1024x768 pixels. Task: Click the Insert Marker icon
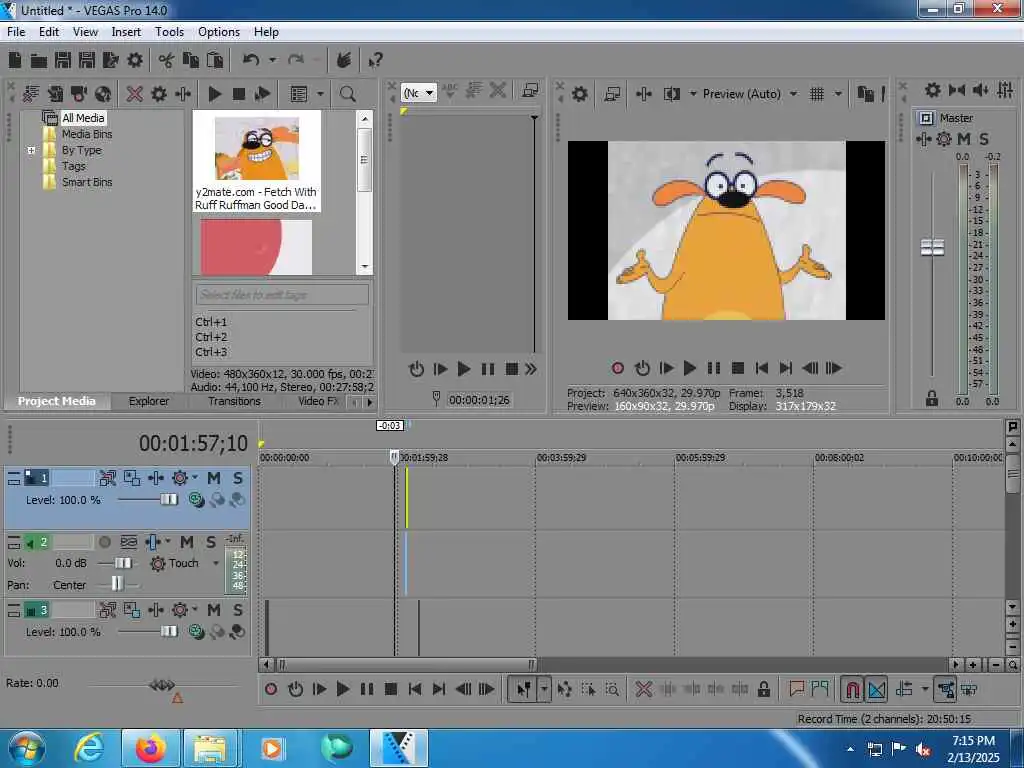[x=796, y=689]
